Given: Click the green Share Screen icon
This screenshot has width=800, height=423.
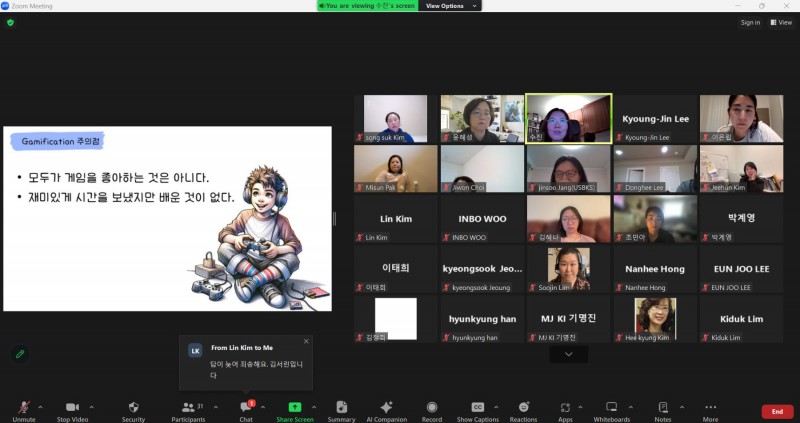Looking at the screenshot, I should click(x=295, y=409).
